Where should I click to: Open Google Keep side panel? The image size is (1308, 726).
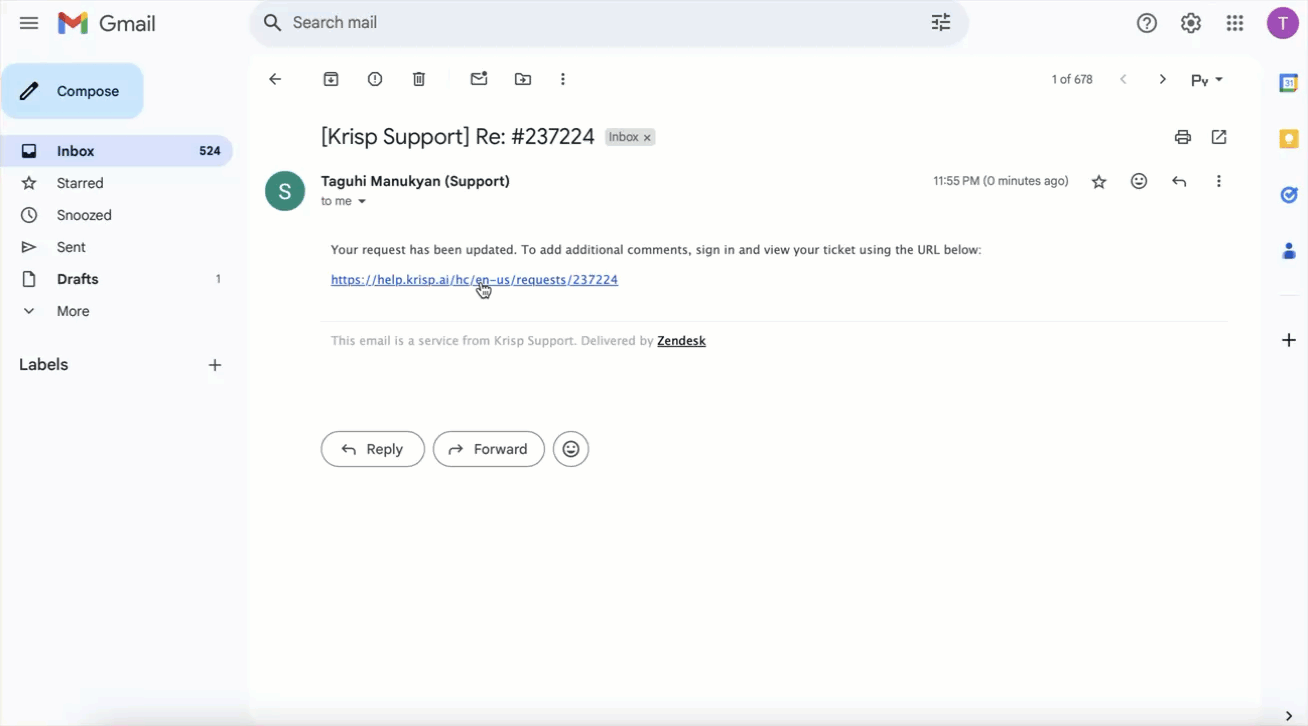coord(1289,139)
